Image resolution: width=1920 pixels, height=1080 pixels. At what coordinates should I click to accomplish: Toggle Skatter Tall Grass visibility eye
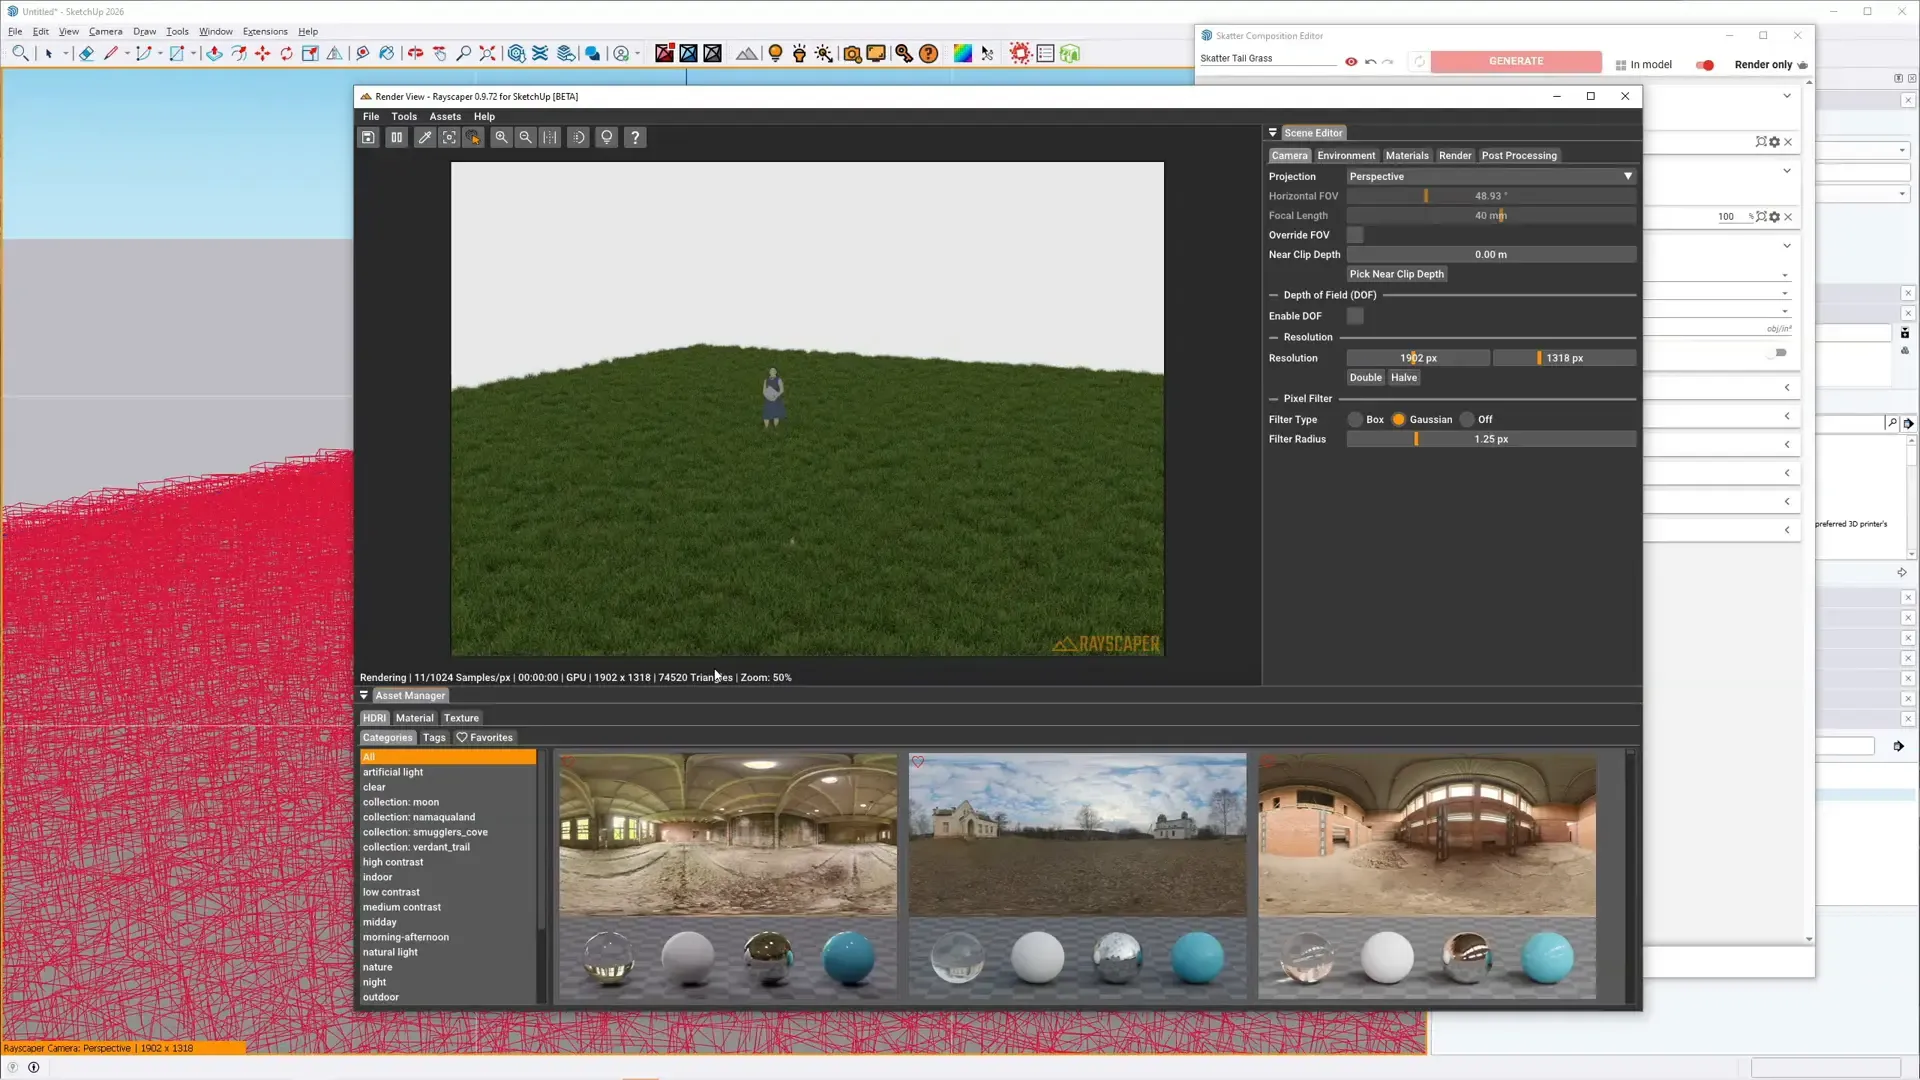tap(1351, 62)
